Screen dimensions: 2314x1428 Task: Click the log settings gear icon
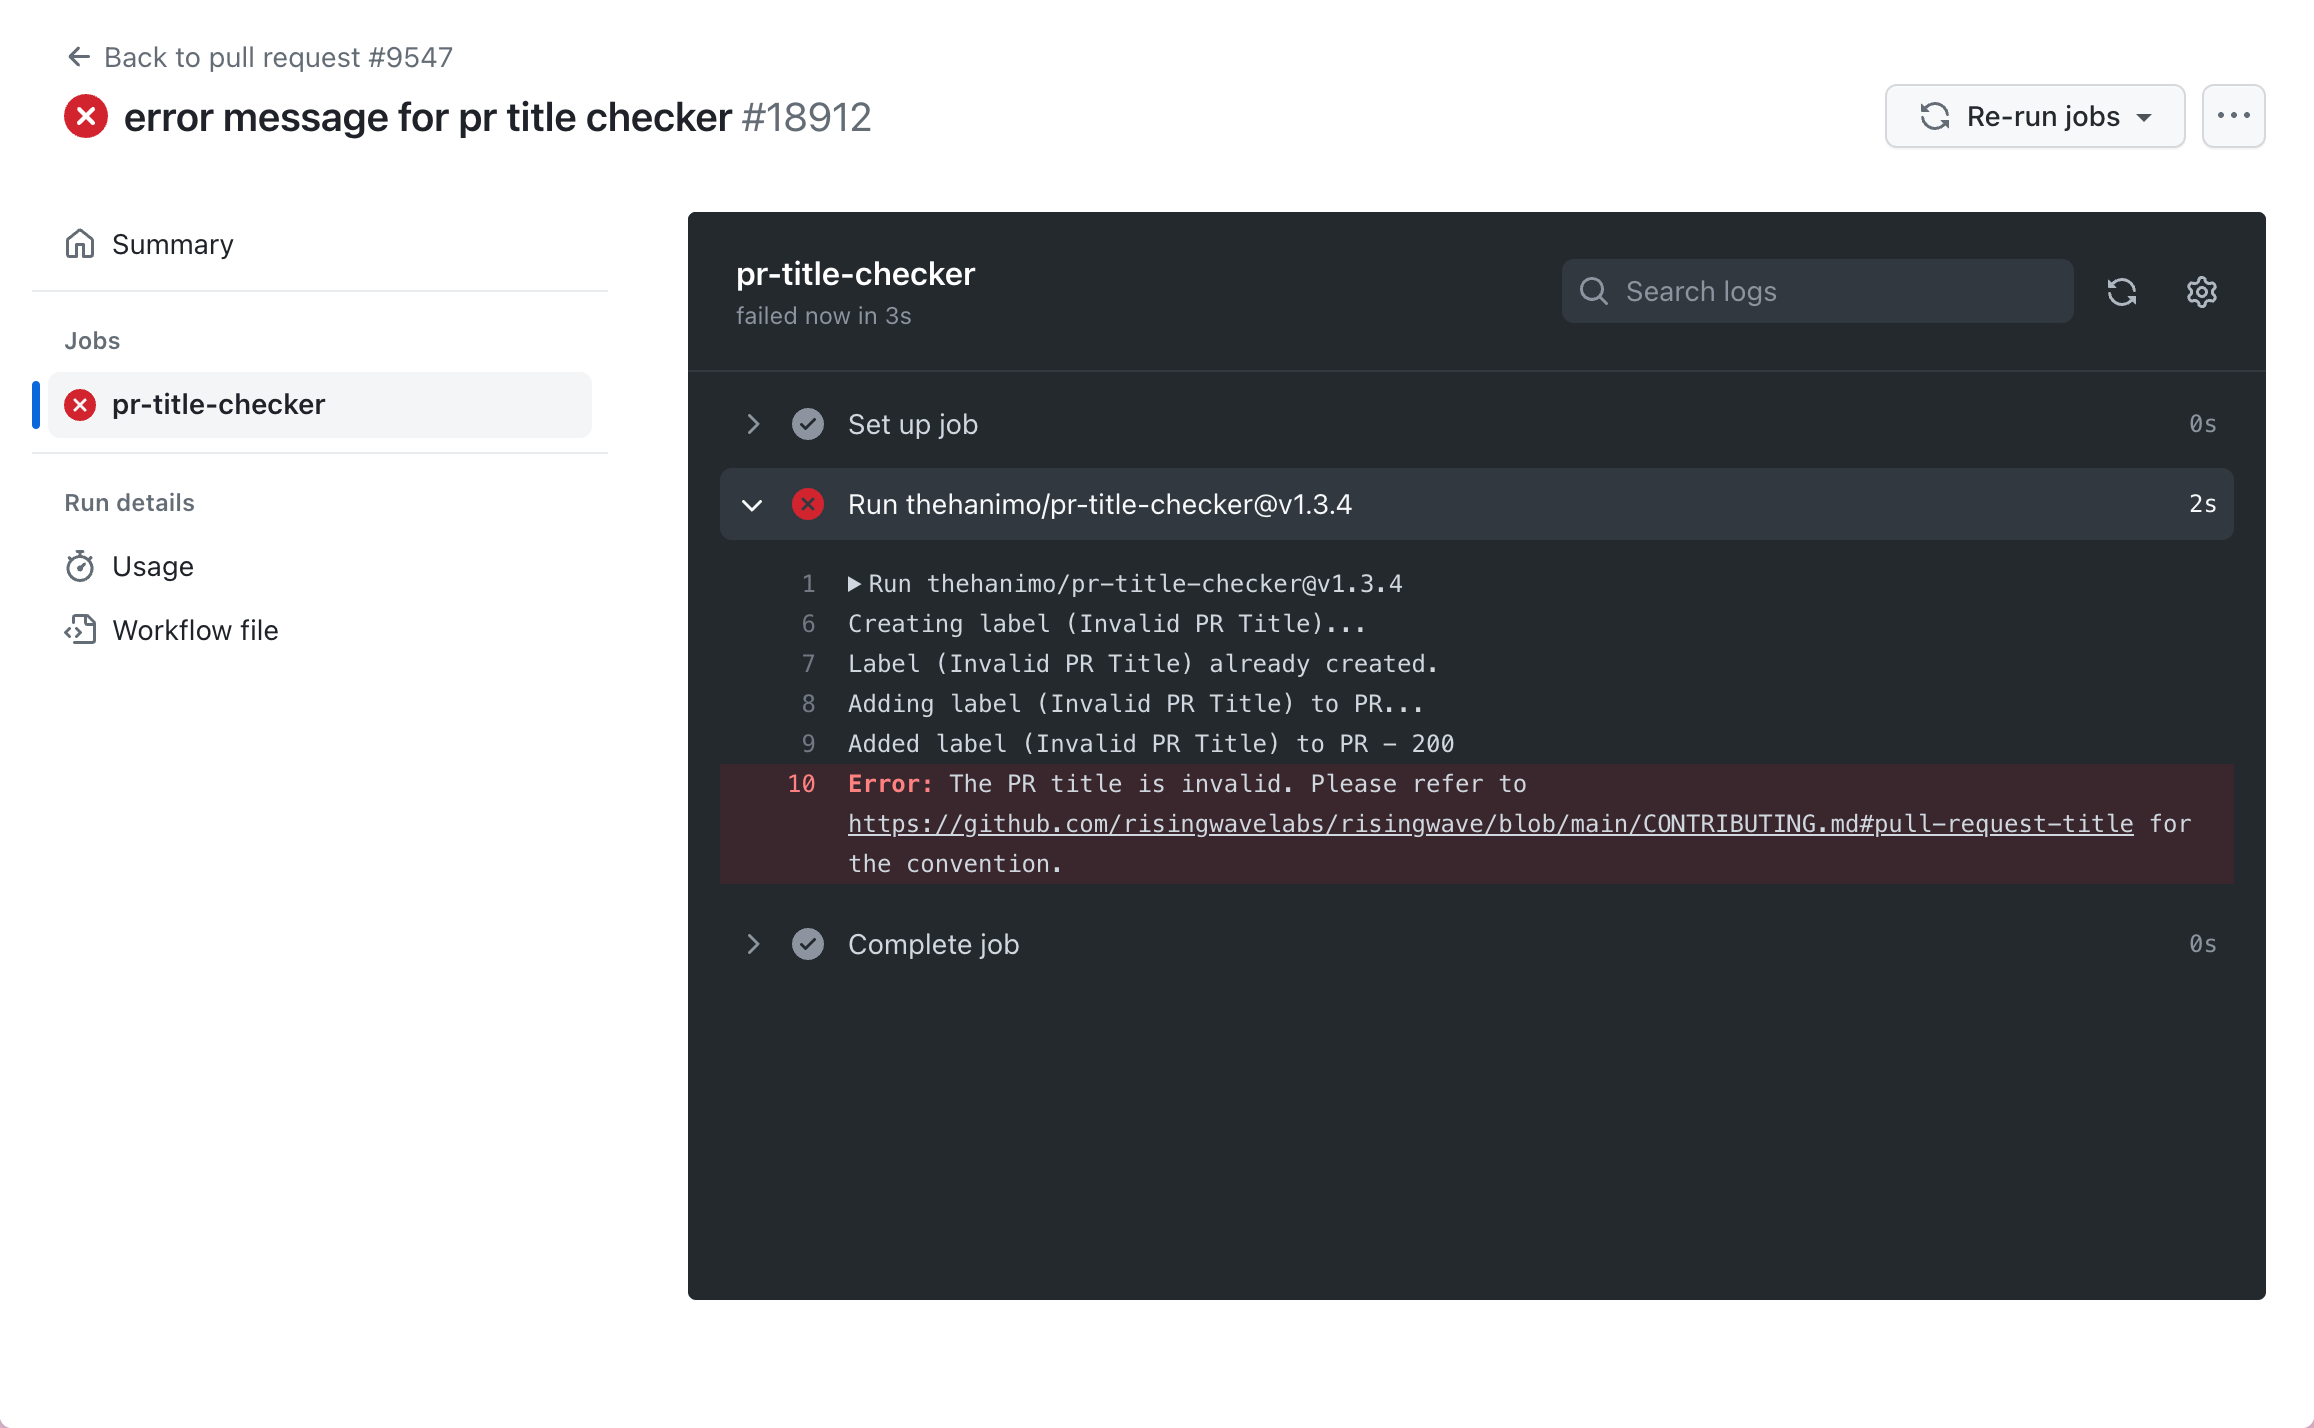[2201, 292]
